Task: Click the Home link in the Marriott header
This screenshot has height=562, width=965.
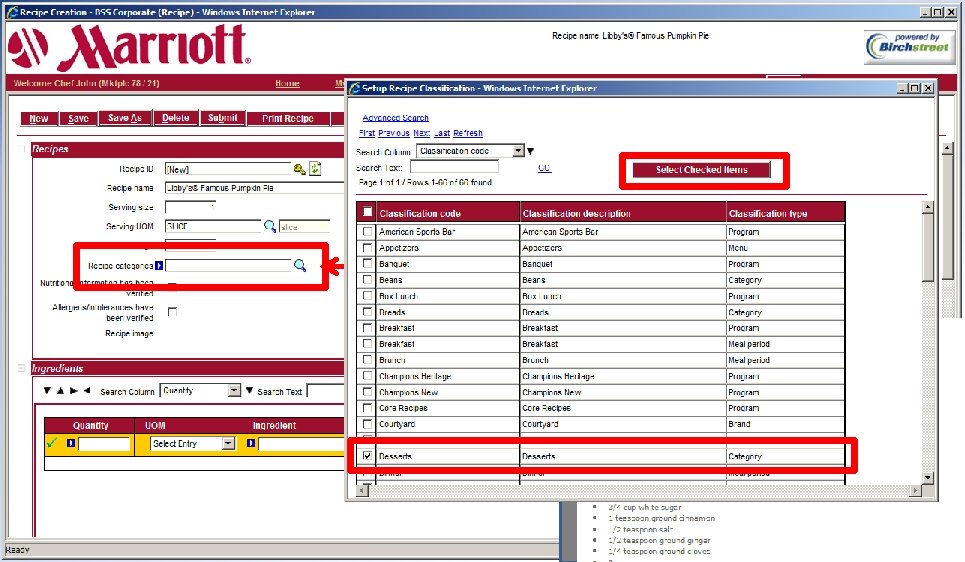Action: click(287, 83)
